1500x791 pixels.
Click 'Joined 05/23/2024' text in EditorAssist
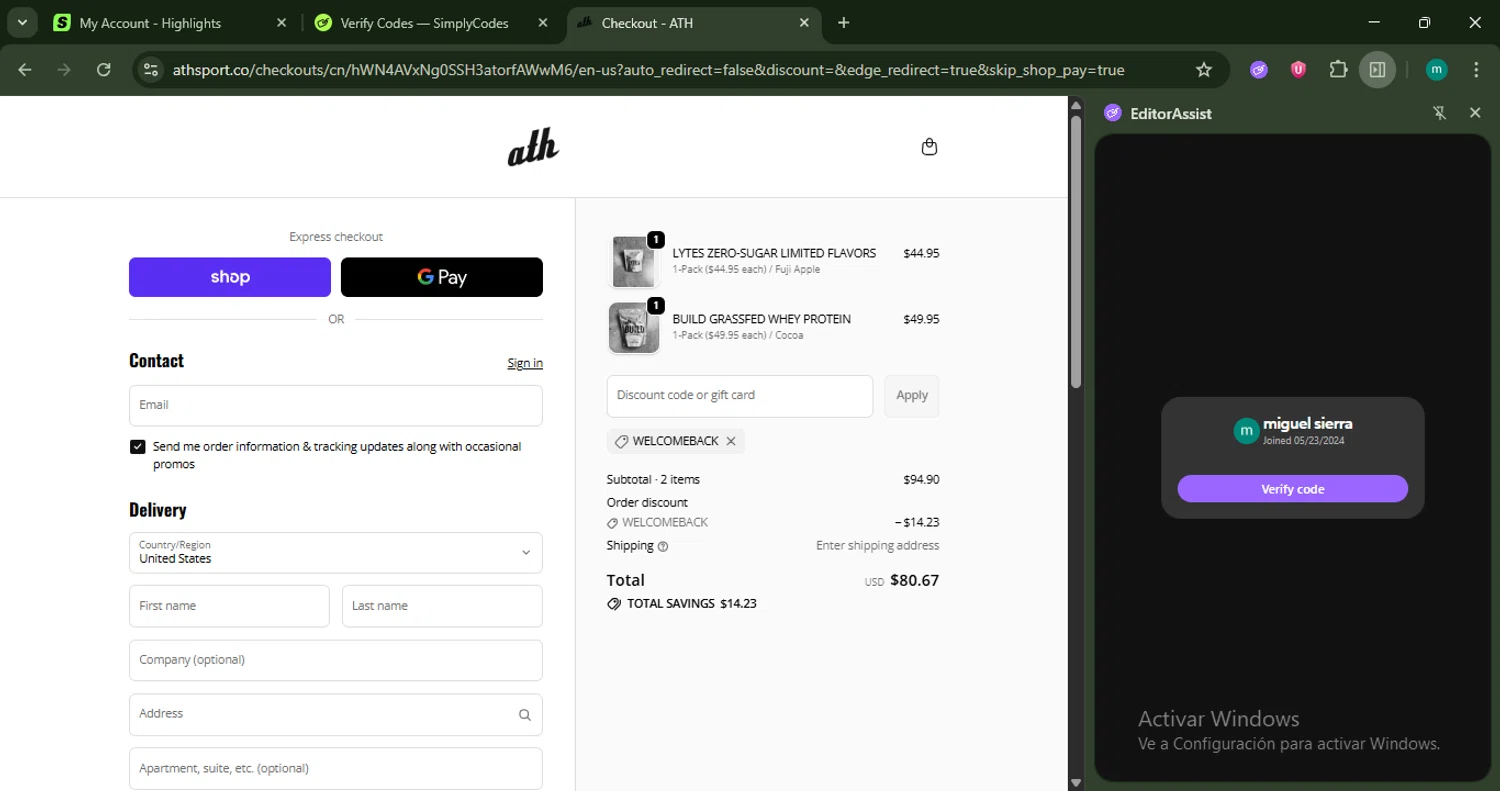(x=1304, y=440)
